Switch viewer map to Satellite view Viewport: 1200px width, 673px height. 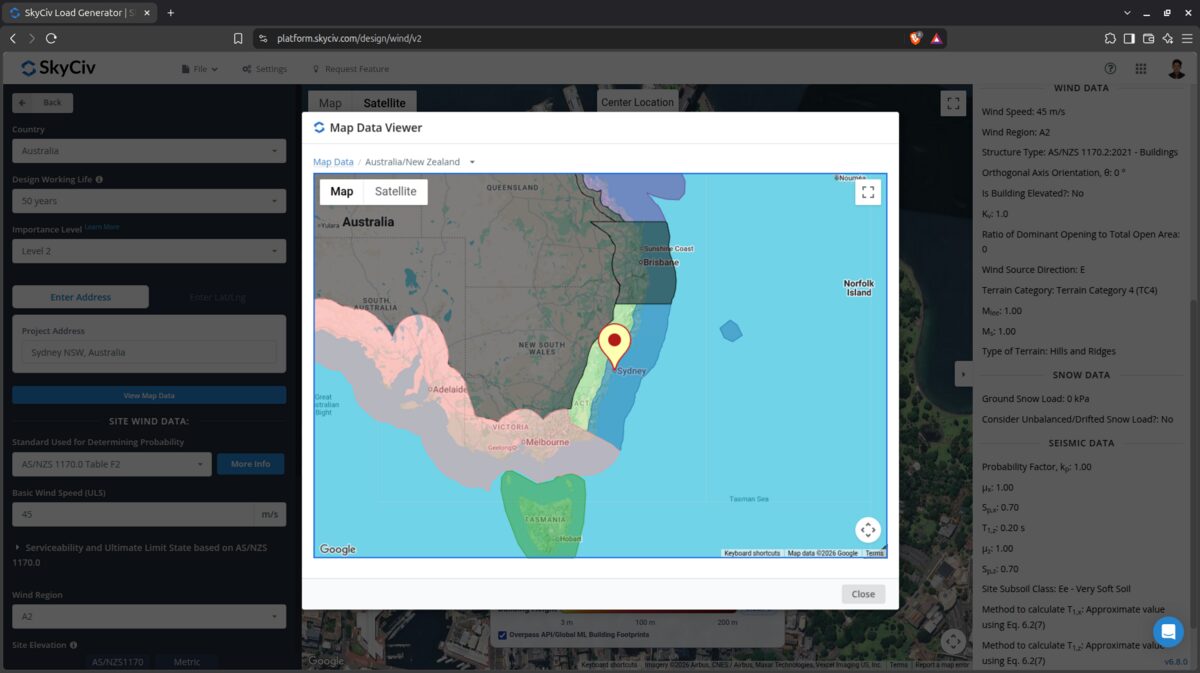(396, 191)
